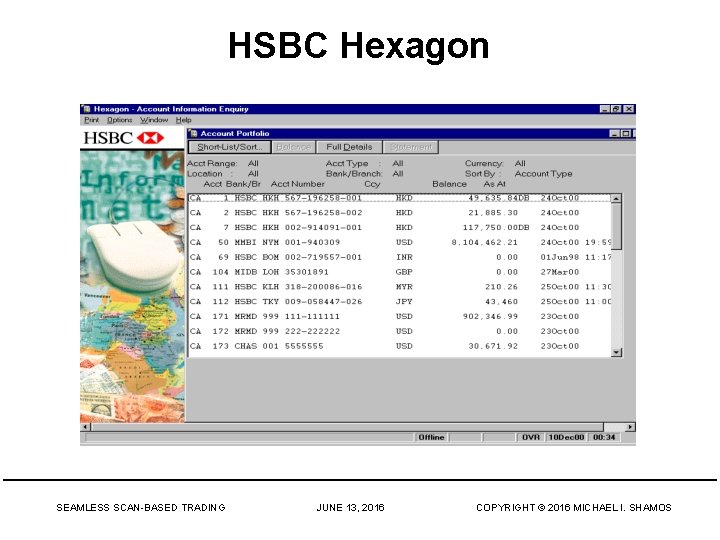Click the As At column header
This screenshot has width=720, height=540.
(x=494, y=184)
